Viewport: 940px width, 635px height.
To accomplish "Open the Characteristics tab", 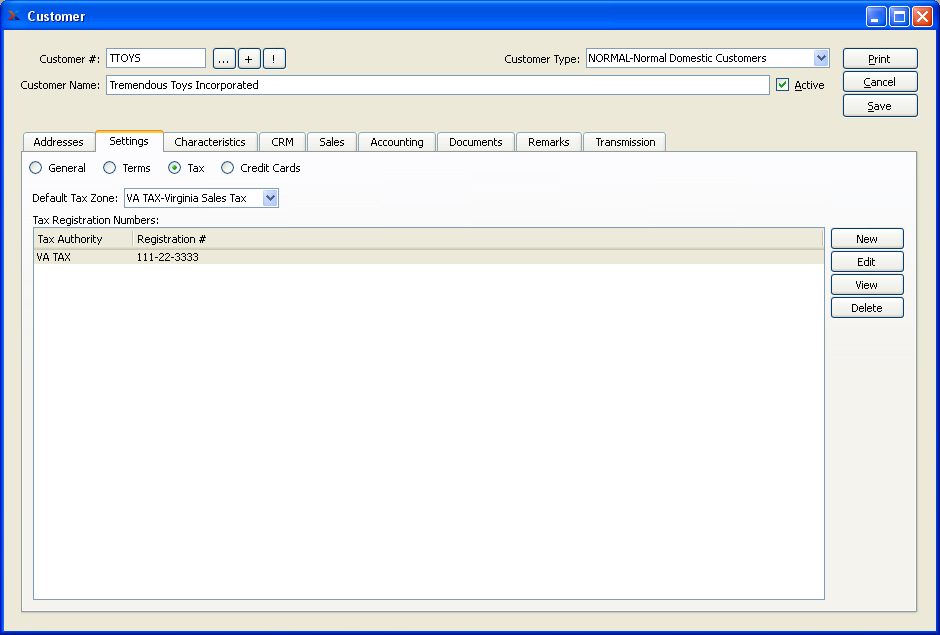I will point(210,142).
